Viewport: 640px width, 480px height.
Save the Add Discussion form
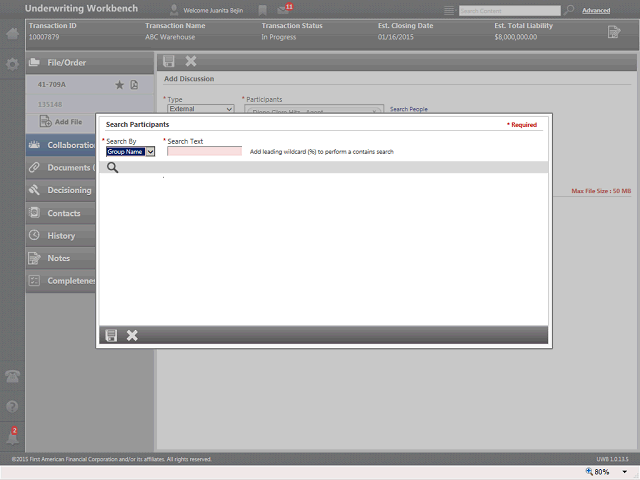tap(169, 61)
